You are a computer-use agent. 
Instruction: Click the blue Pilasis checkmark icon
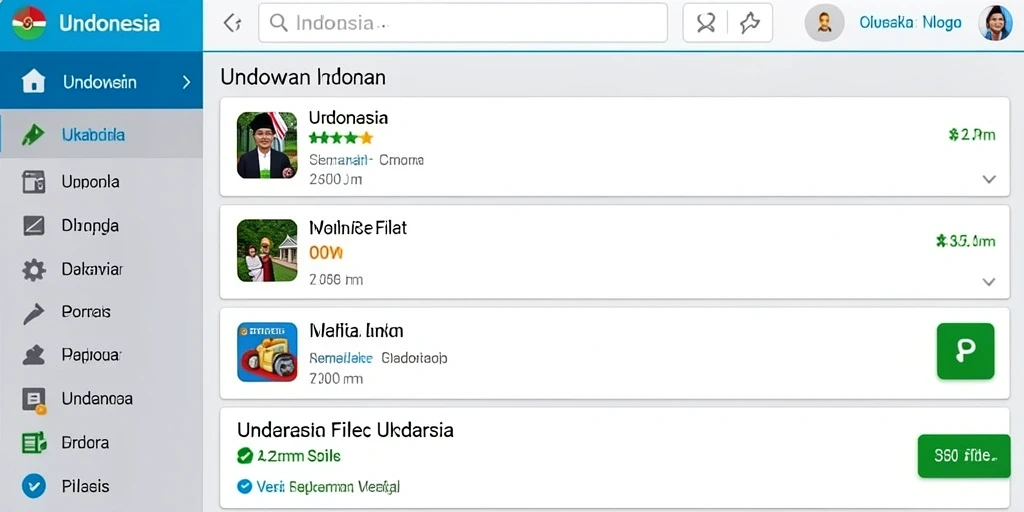[34, 486]
